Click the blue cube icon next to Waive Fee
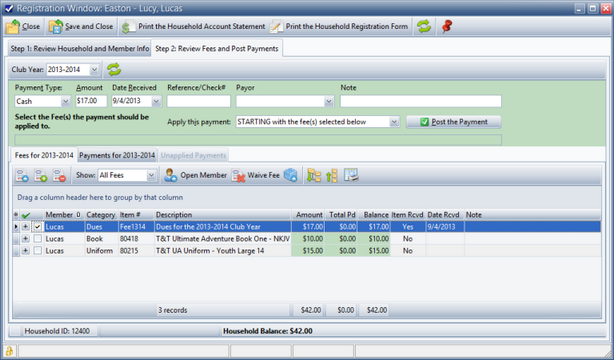This screenshot has width=614, height=360. 291,175
